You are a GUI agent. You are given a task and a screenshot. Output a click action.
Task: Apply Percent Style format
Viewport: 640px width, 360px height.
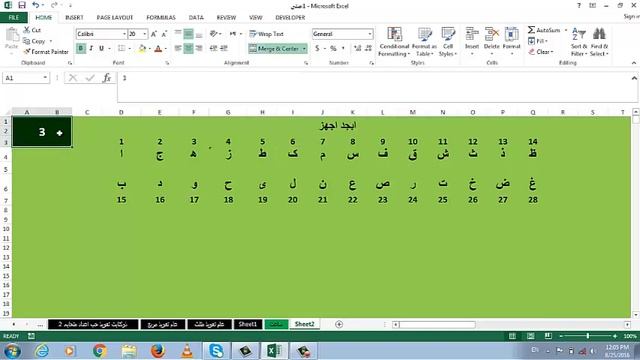click(x=333, y=48)
